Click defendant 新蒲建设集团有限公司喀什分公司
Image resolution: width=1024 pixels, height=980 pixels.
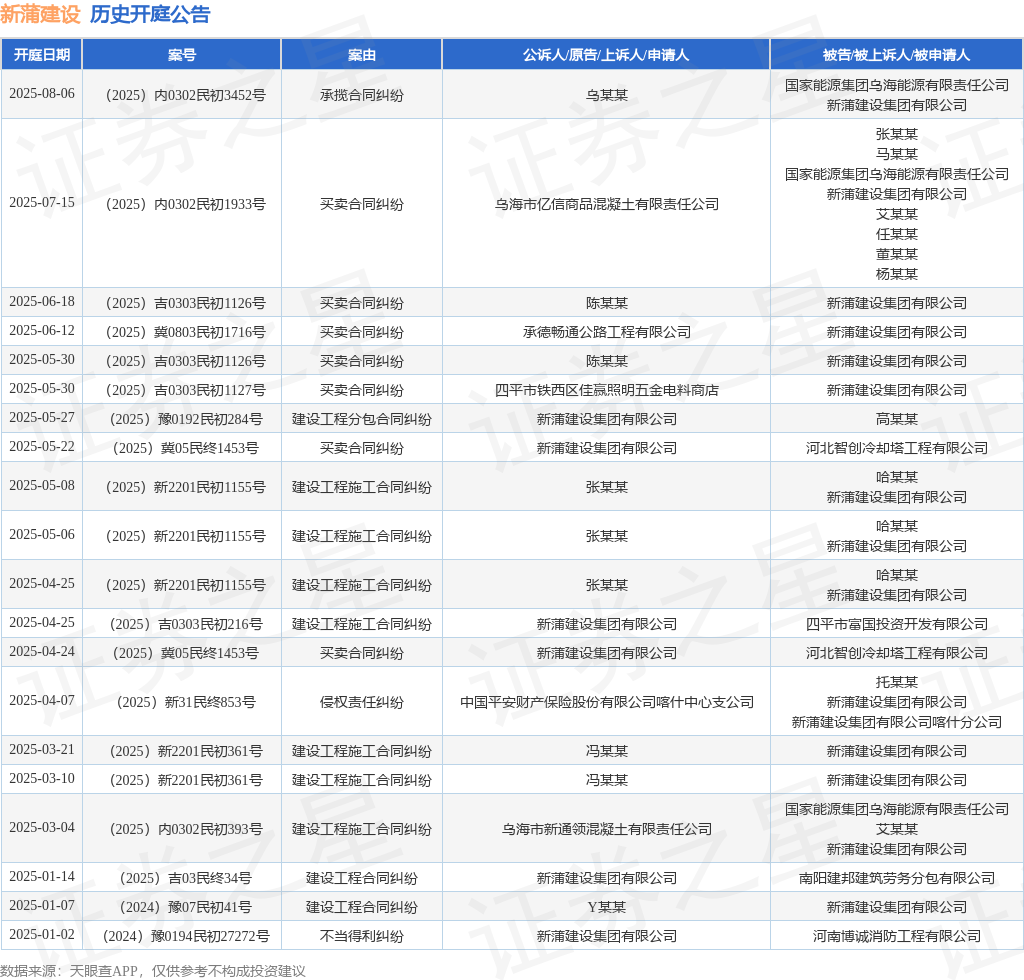(x=897, y=722)
